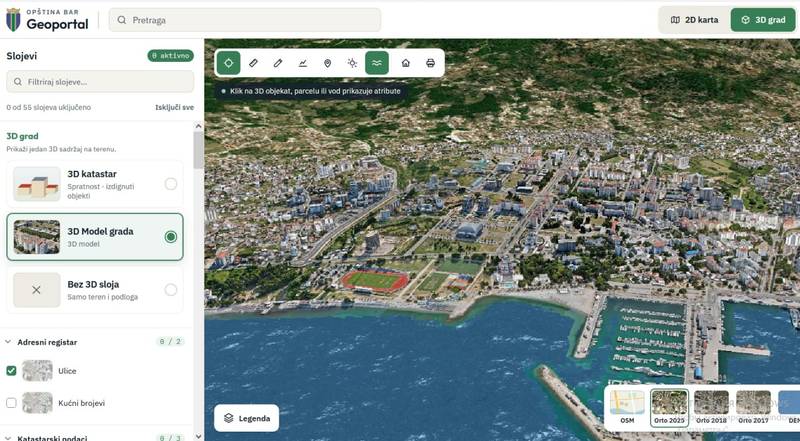Click '0 od 55 slojeva uključeno' text

[48, 107]
